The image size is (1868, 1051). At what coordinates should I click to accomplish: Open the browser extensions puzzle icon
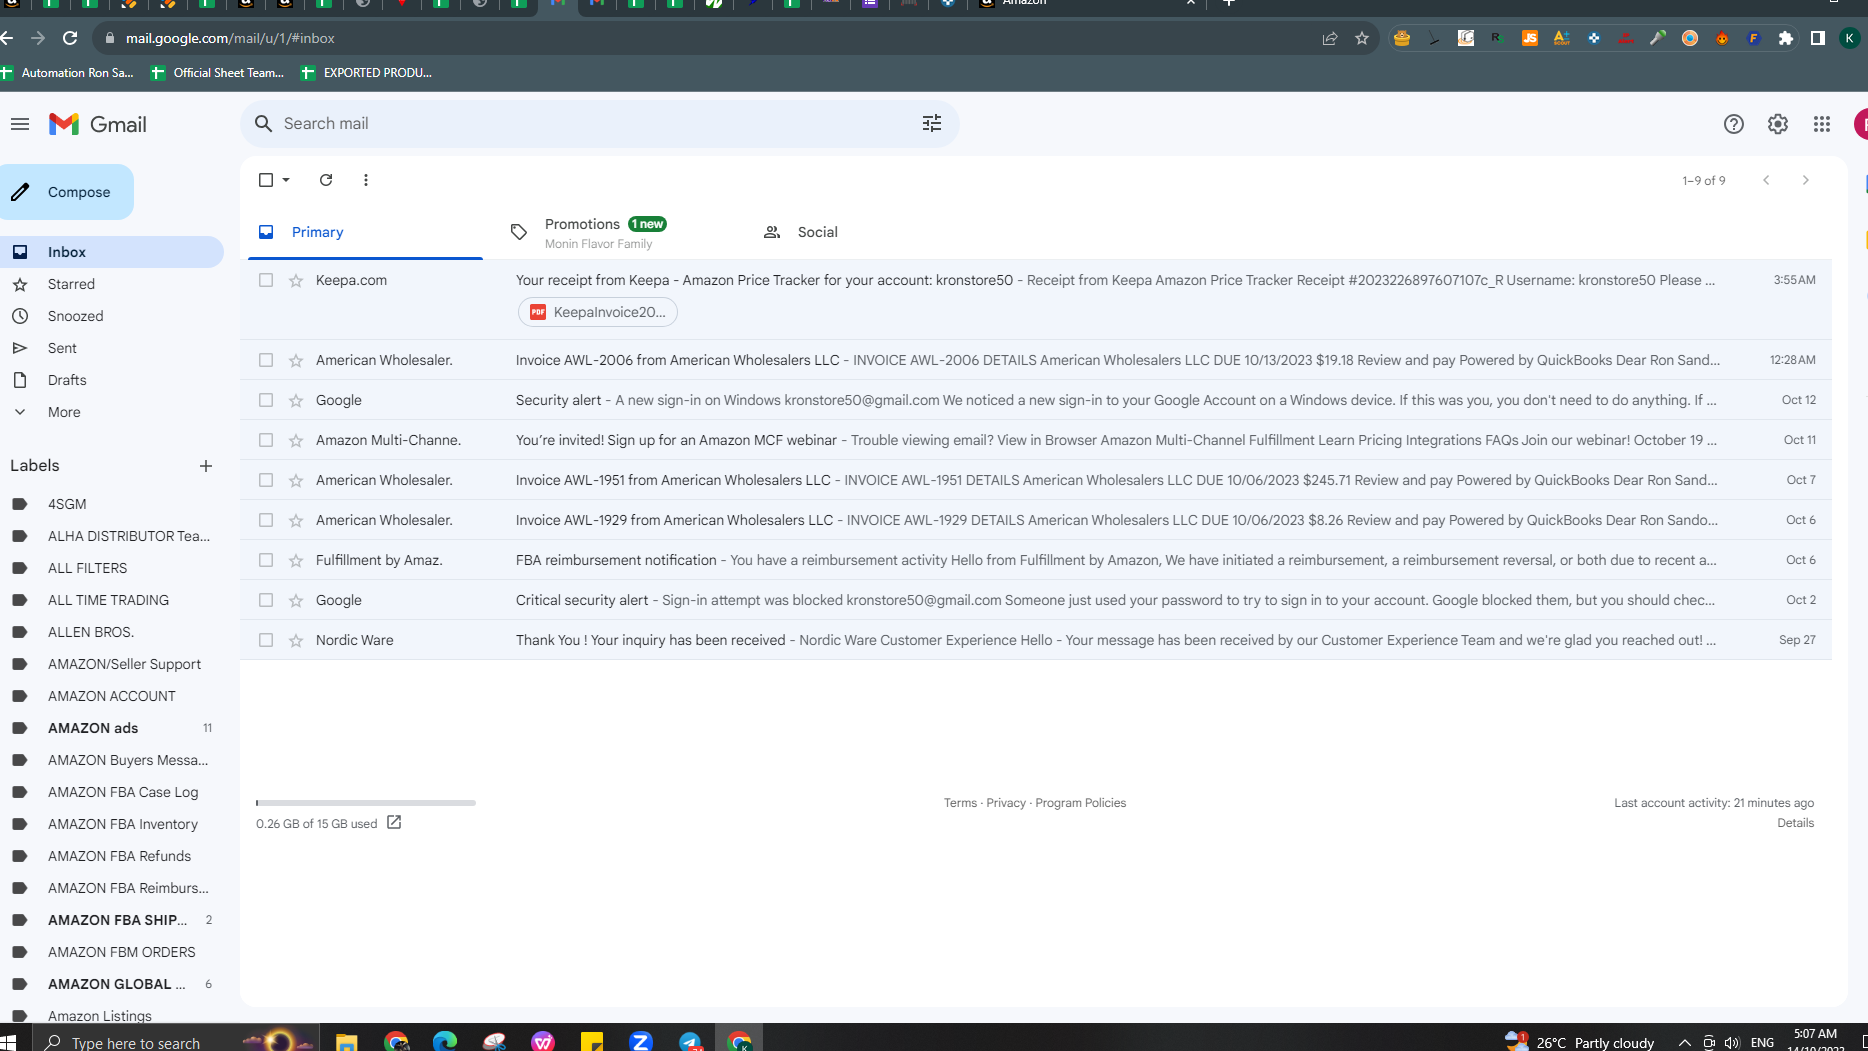(1786, 38)
